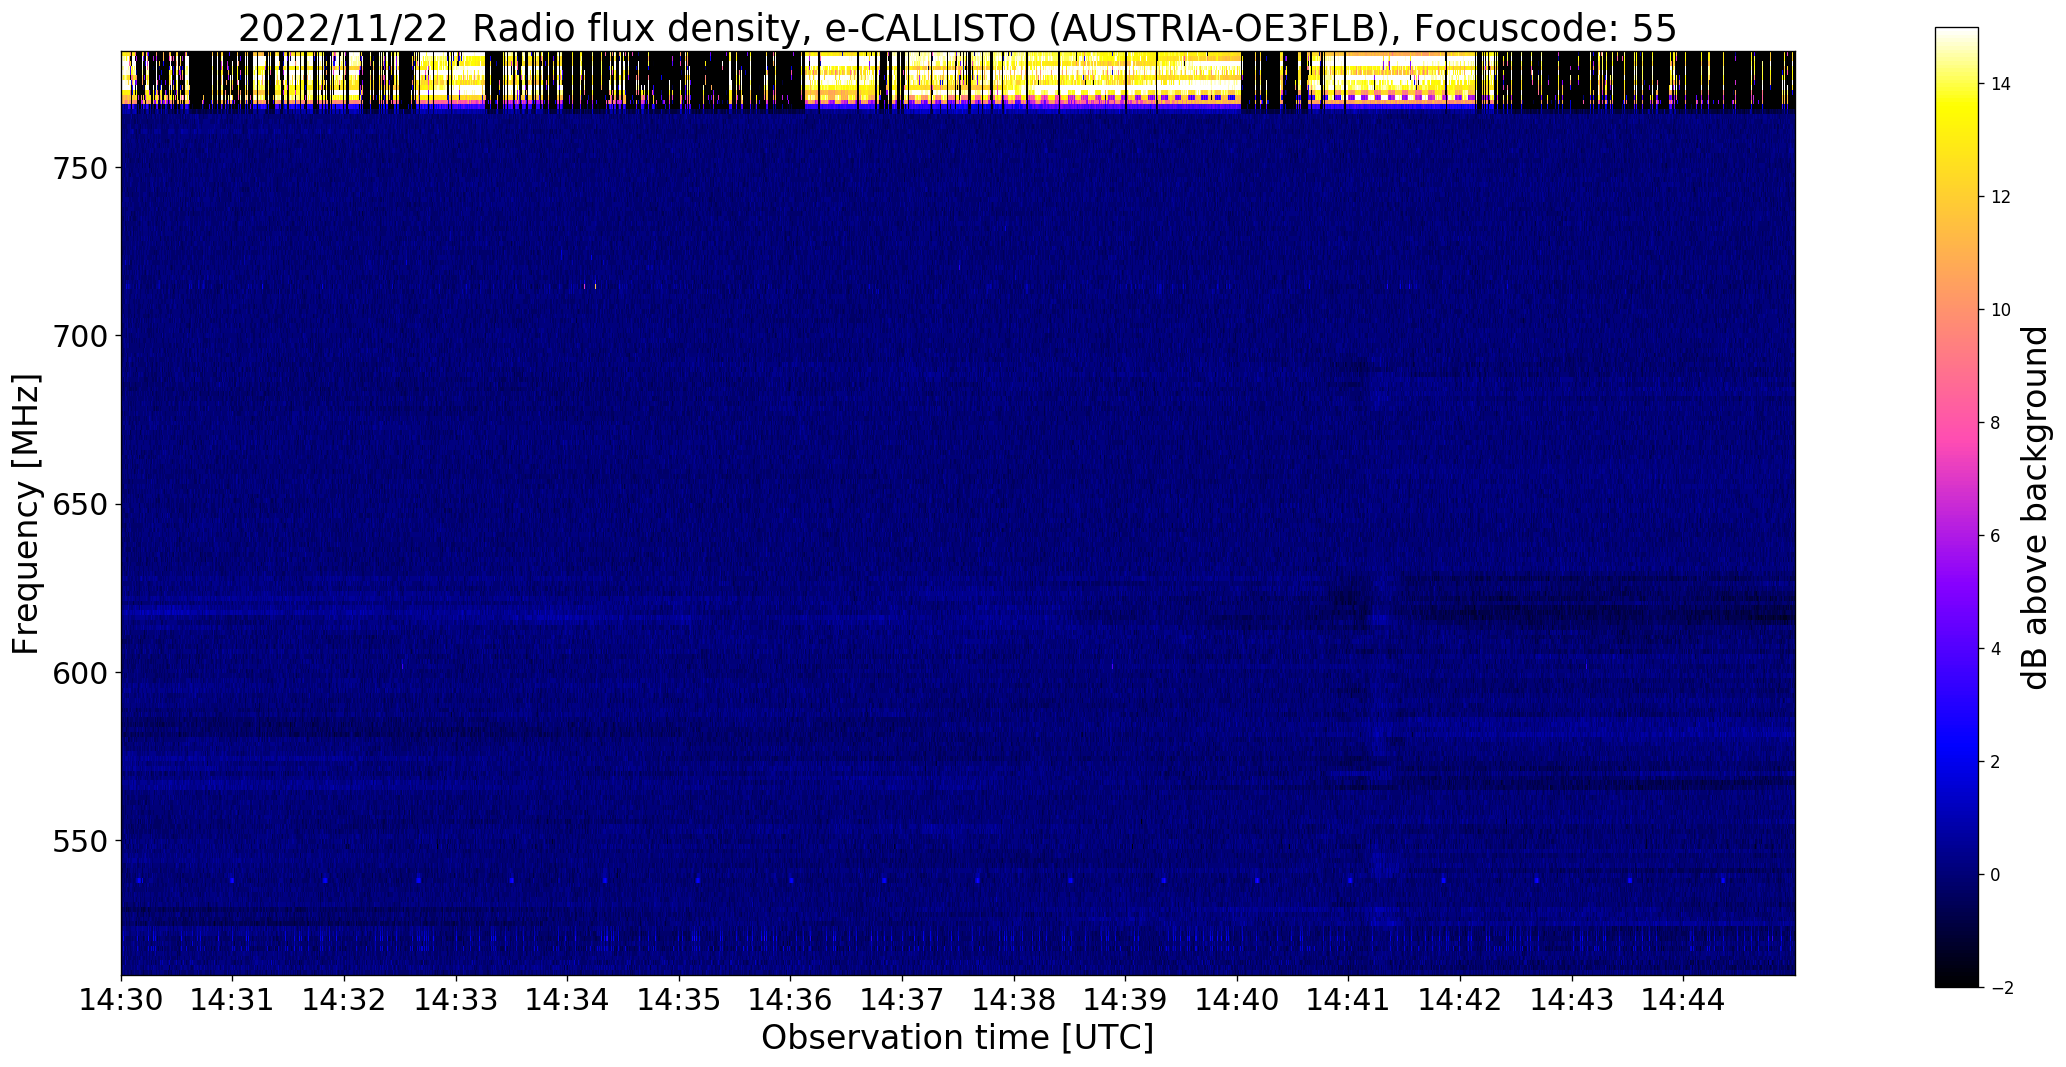
Task: Click the colorbar tick label 8
Action: [1996, 423]
